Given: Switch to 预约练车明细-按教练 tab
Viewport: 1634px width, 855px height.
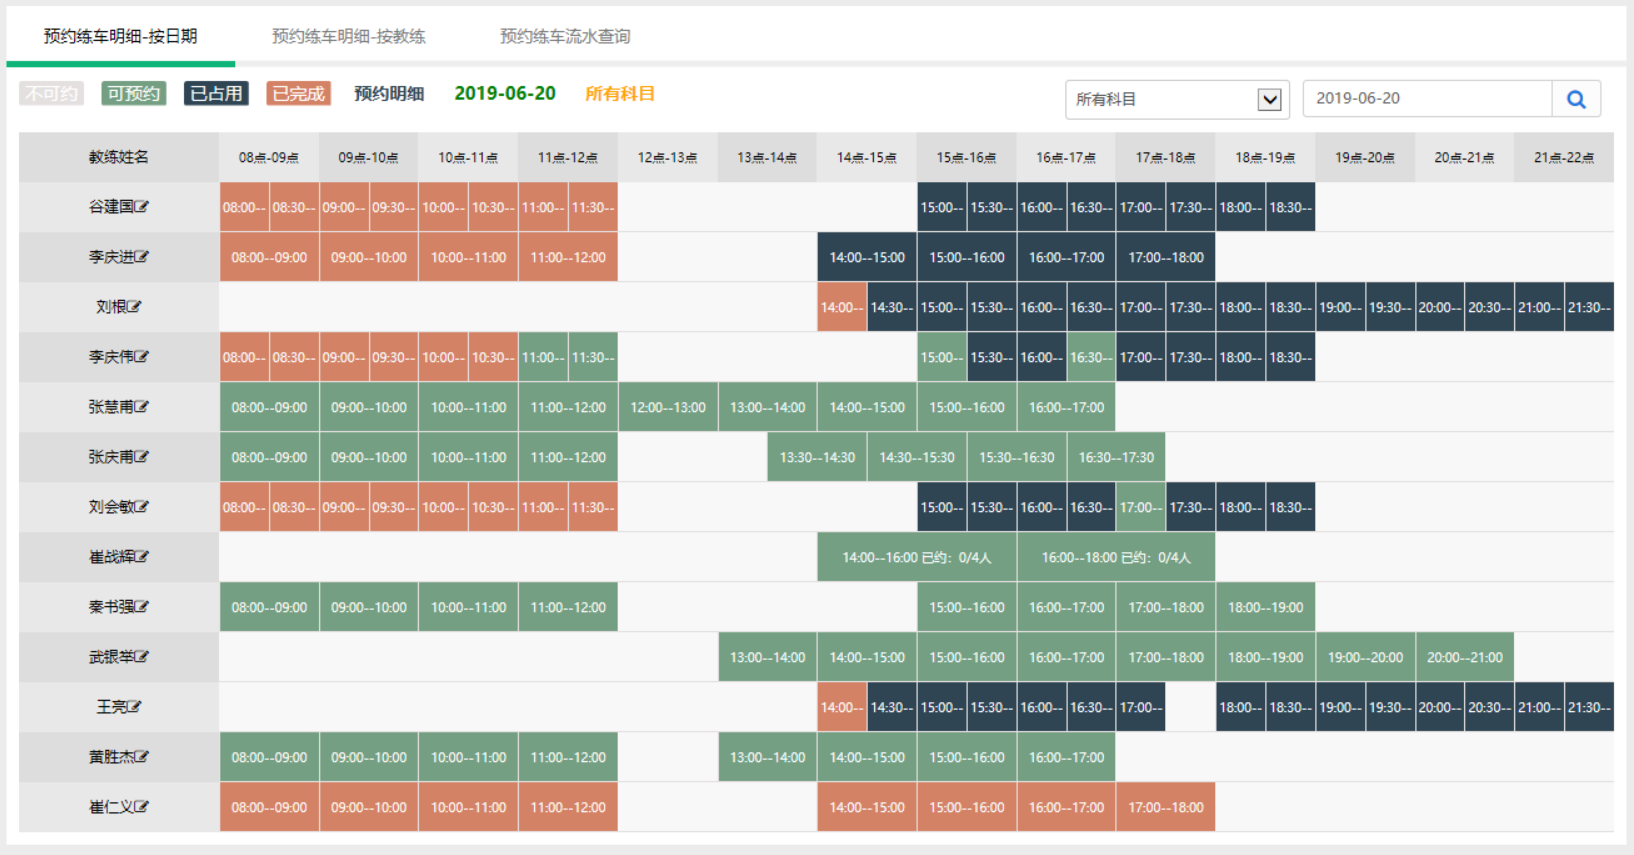Looking at the screenshot, I should point(348,36).
